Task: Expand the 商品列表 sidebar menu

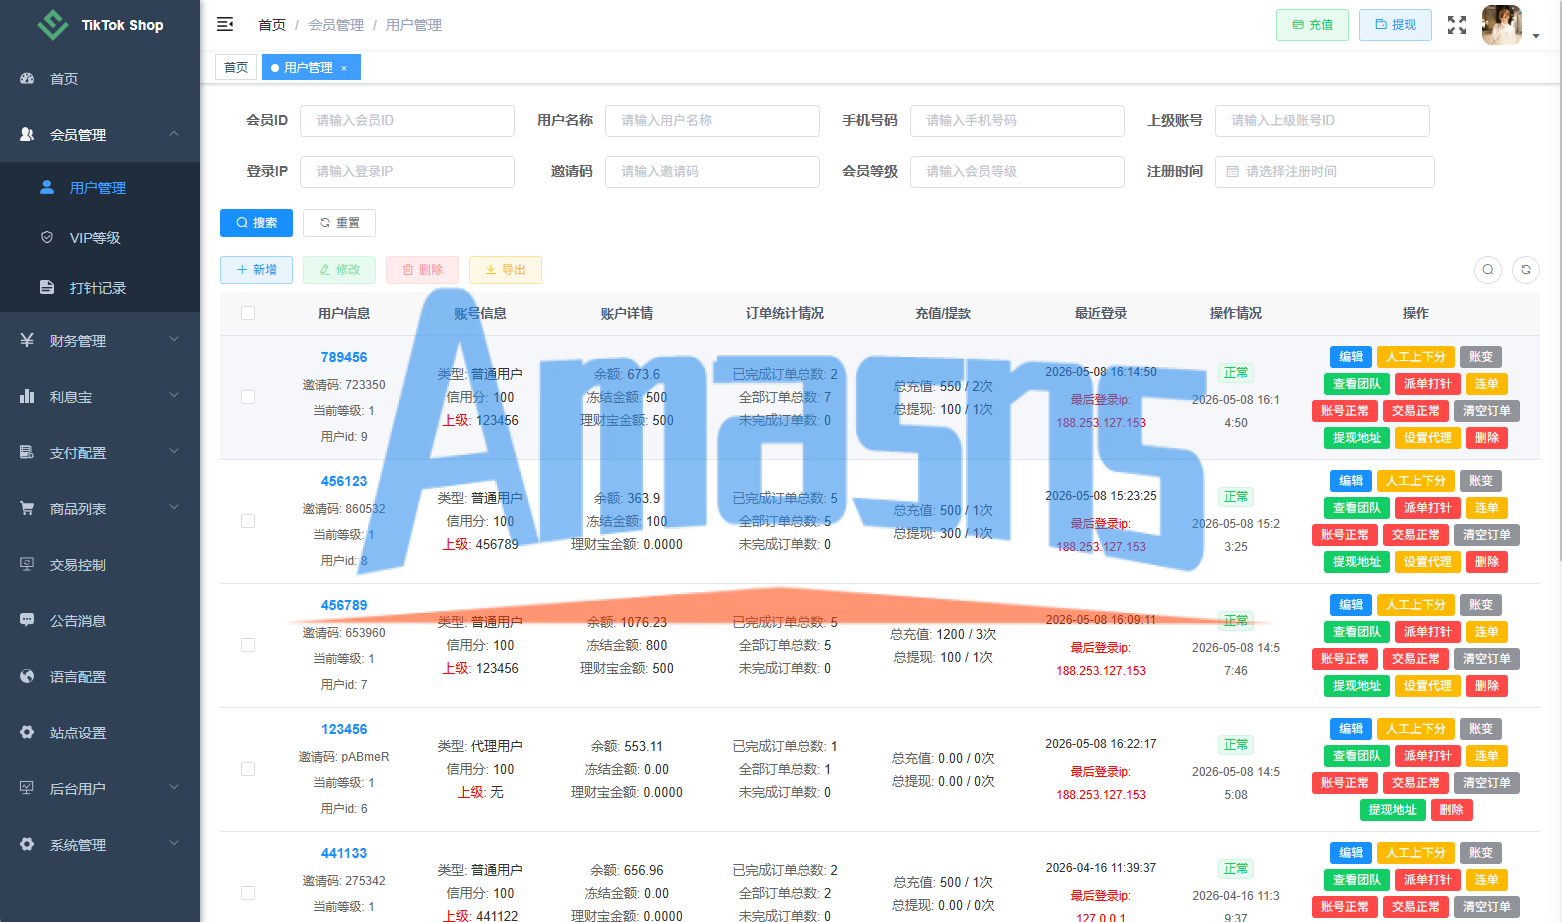Action: [x=100, y=509]
